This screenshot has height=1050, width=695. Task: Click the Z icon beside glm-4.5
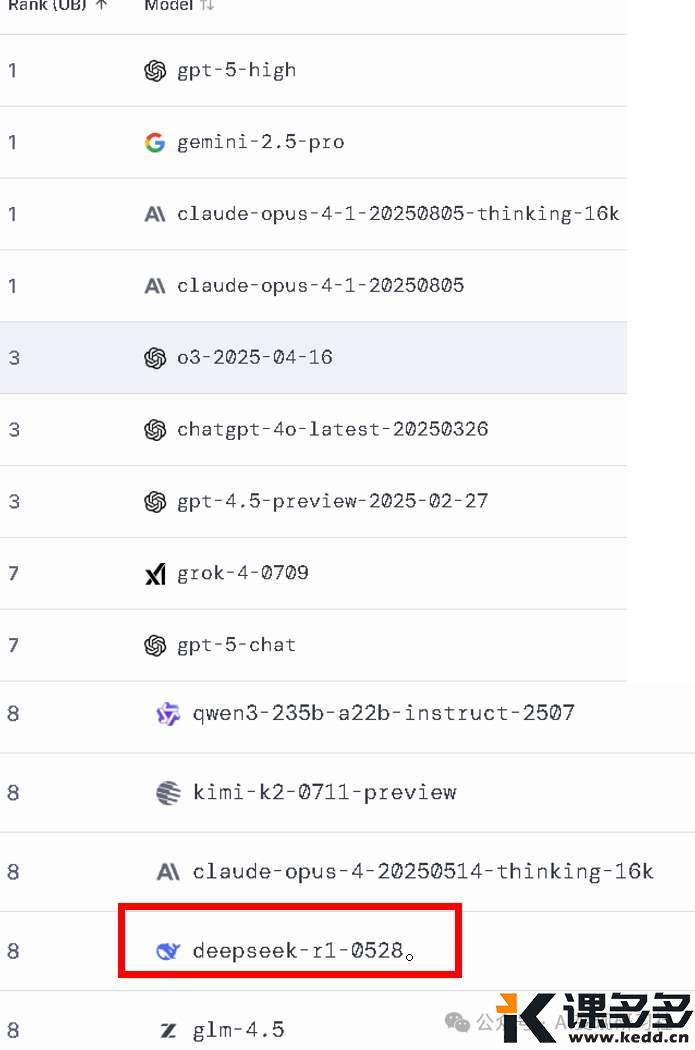pos(168,1030)
